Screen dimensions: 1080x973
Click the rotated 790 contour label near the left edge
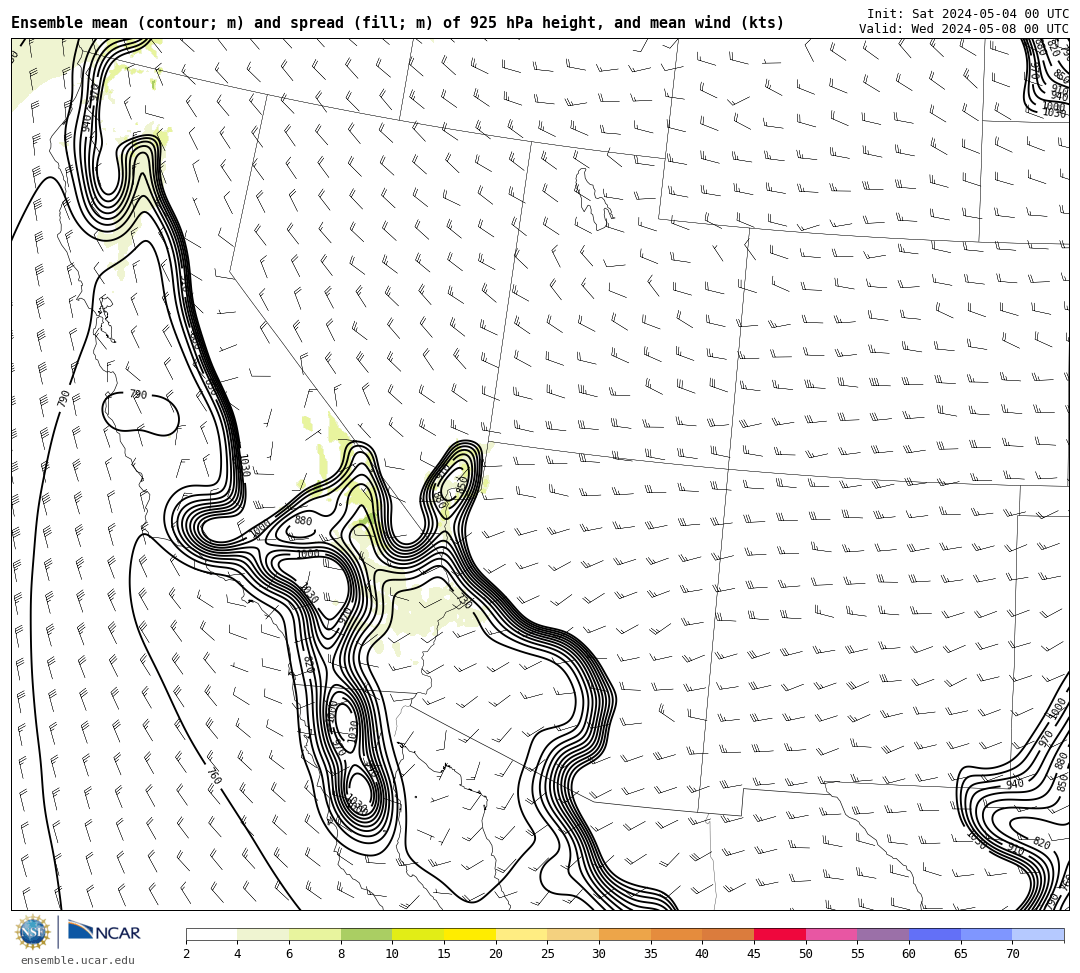[63, 399]
